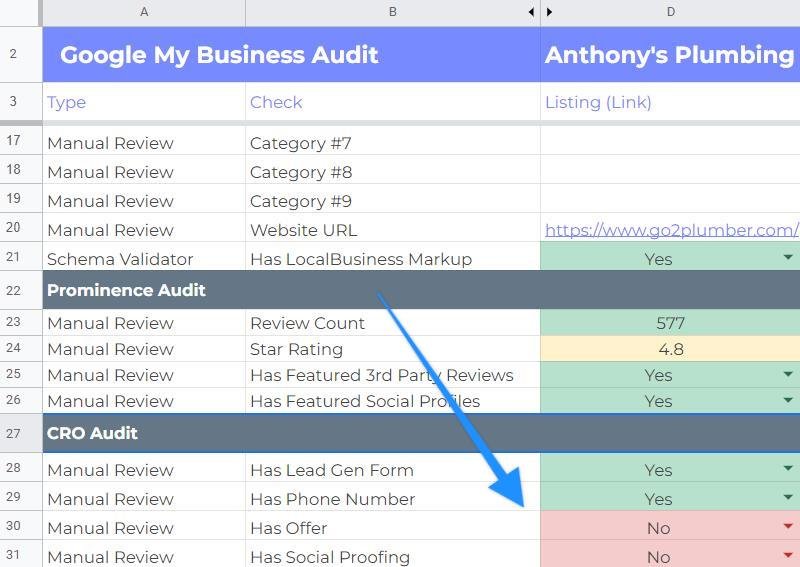Click the Anthony's Plumbing header cell
The width and height of the screenshot is (800, 567).
click(x=670, y=55)
